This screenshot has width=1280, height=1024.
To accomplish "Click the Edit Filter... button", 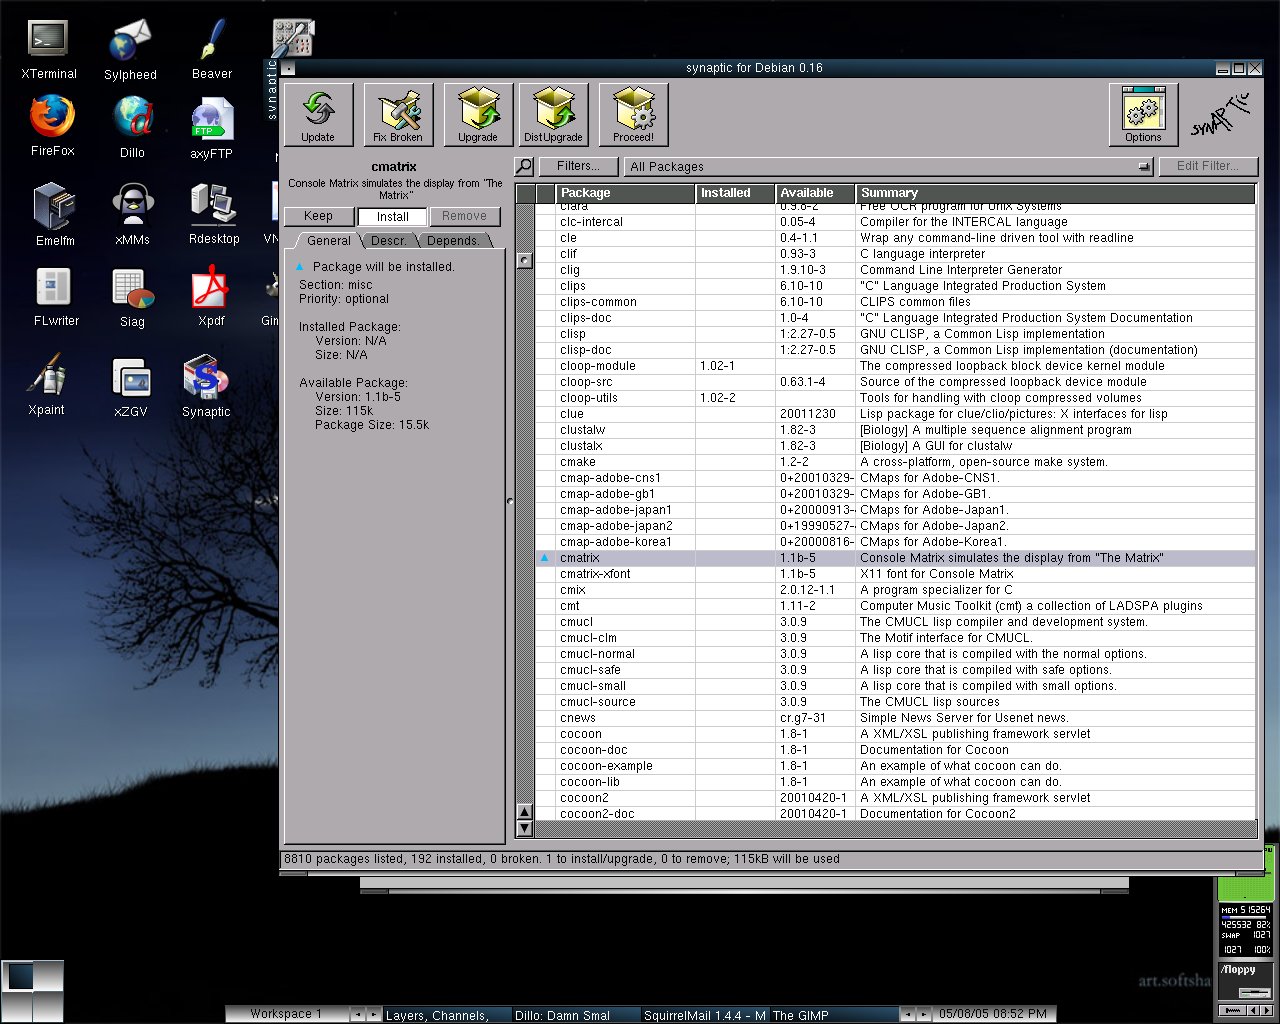I will click(x=1208, y=166).
